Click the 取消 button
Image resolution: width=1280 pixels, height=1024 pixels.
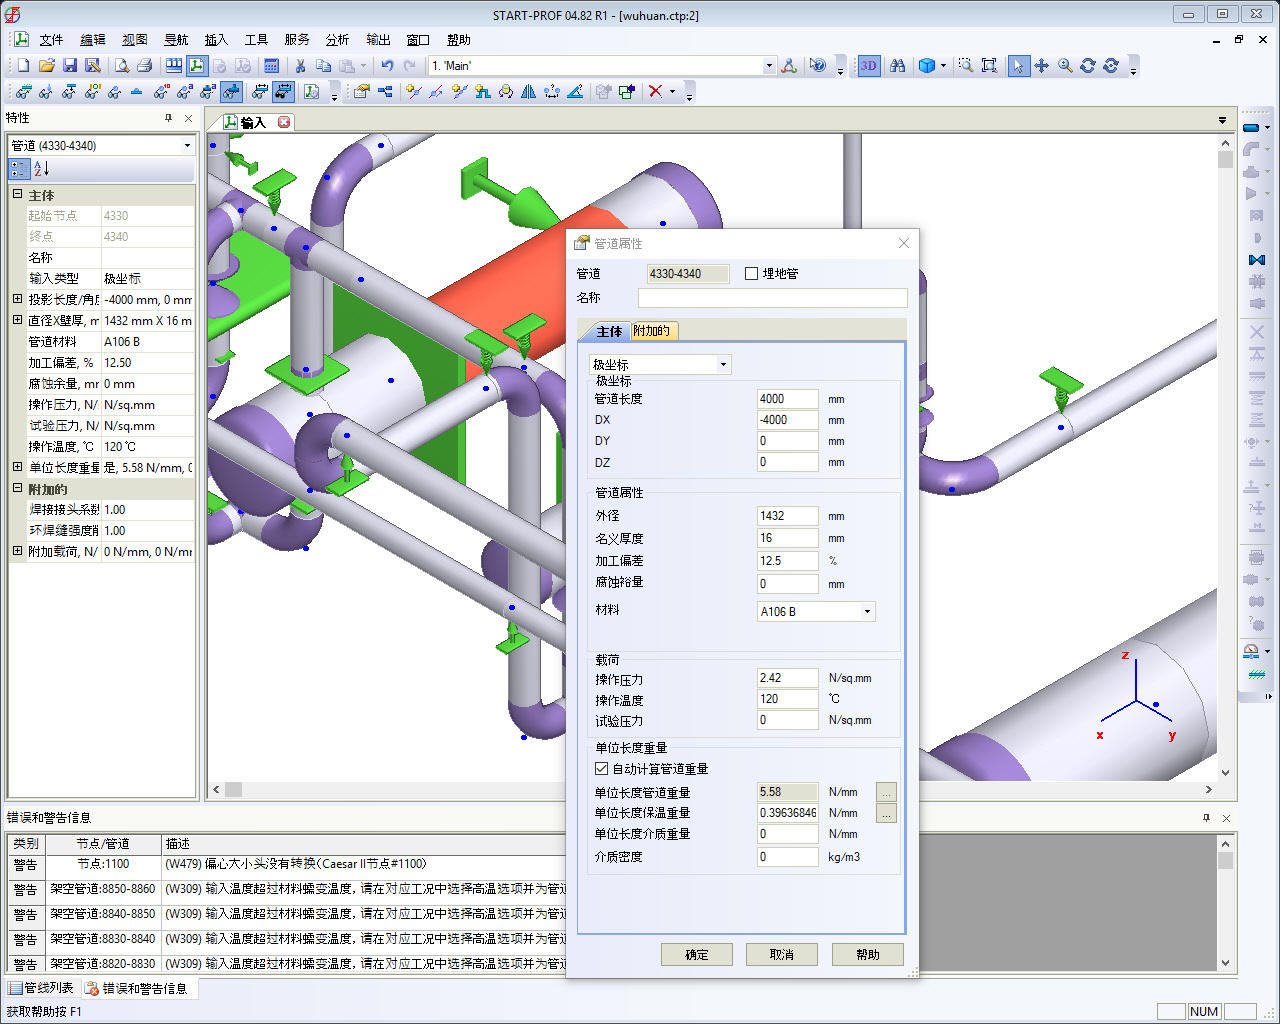tap(781, 955)
